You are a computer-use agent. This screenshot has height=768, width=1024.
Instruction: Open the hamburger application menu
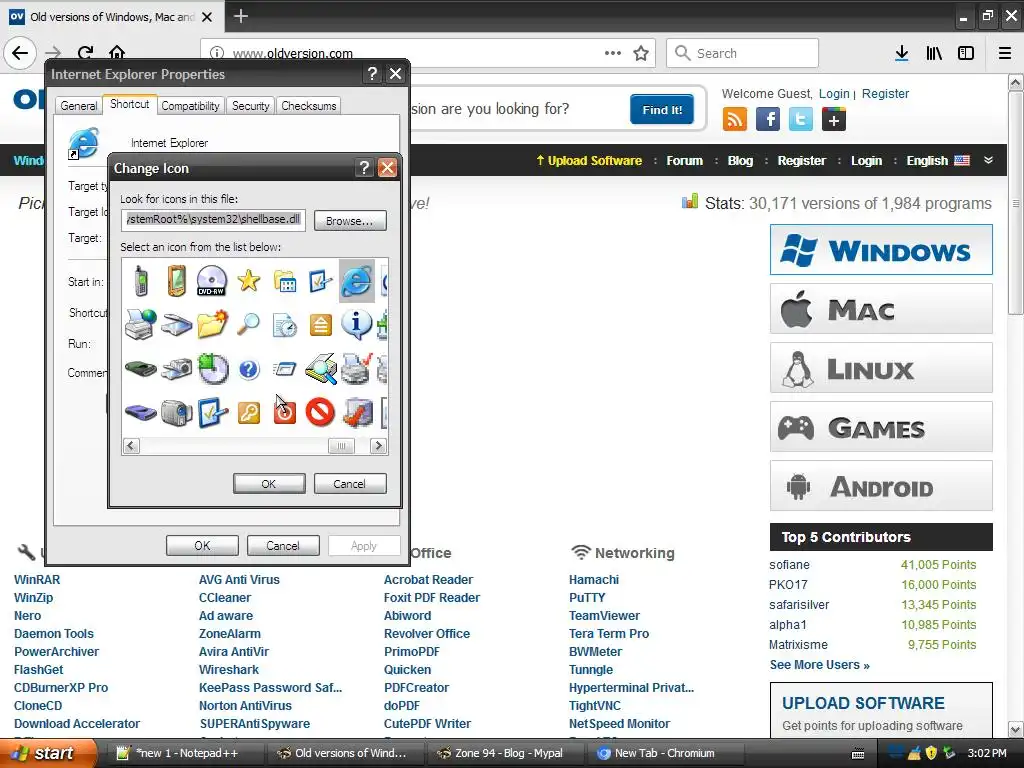(1005, 54)
